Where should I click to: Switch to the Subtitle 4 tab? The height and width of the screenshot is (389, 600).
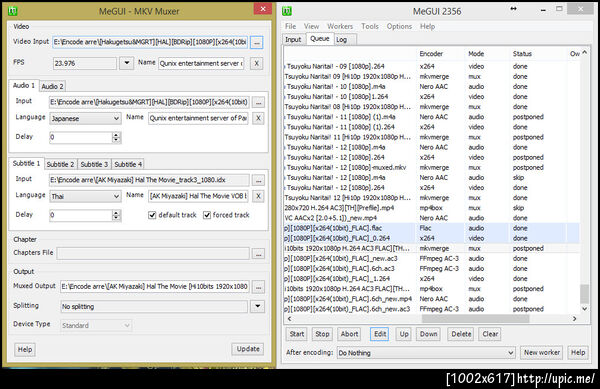pyautogui.click(x=128, y=164)
